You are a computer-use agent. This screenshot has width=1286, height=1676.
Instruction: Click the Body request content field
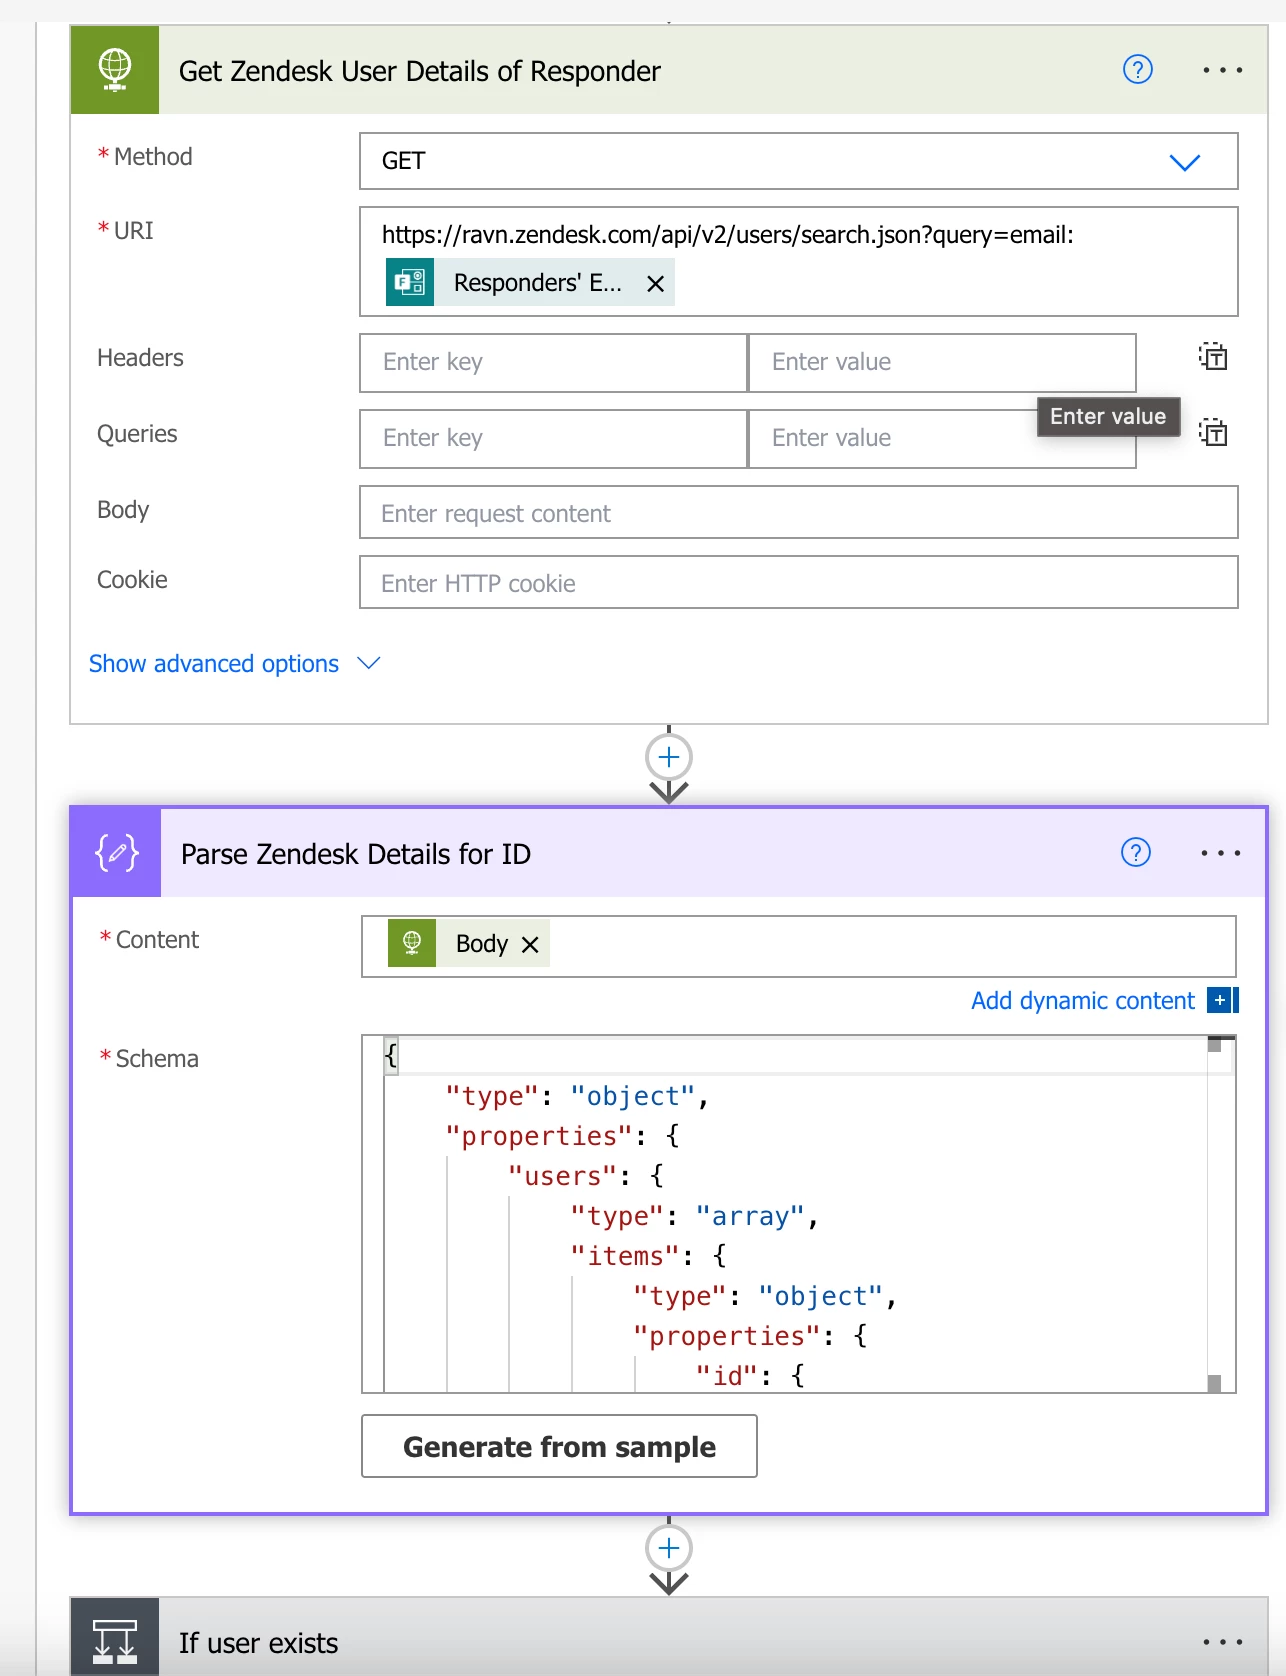(798, 512)
